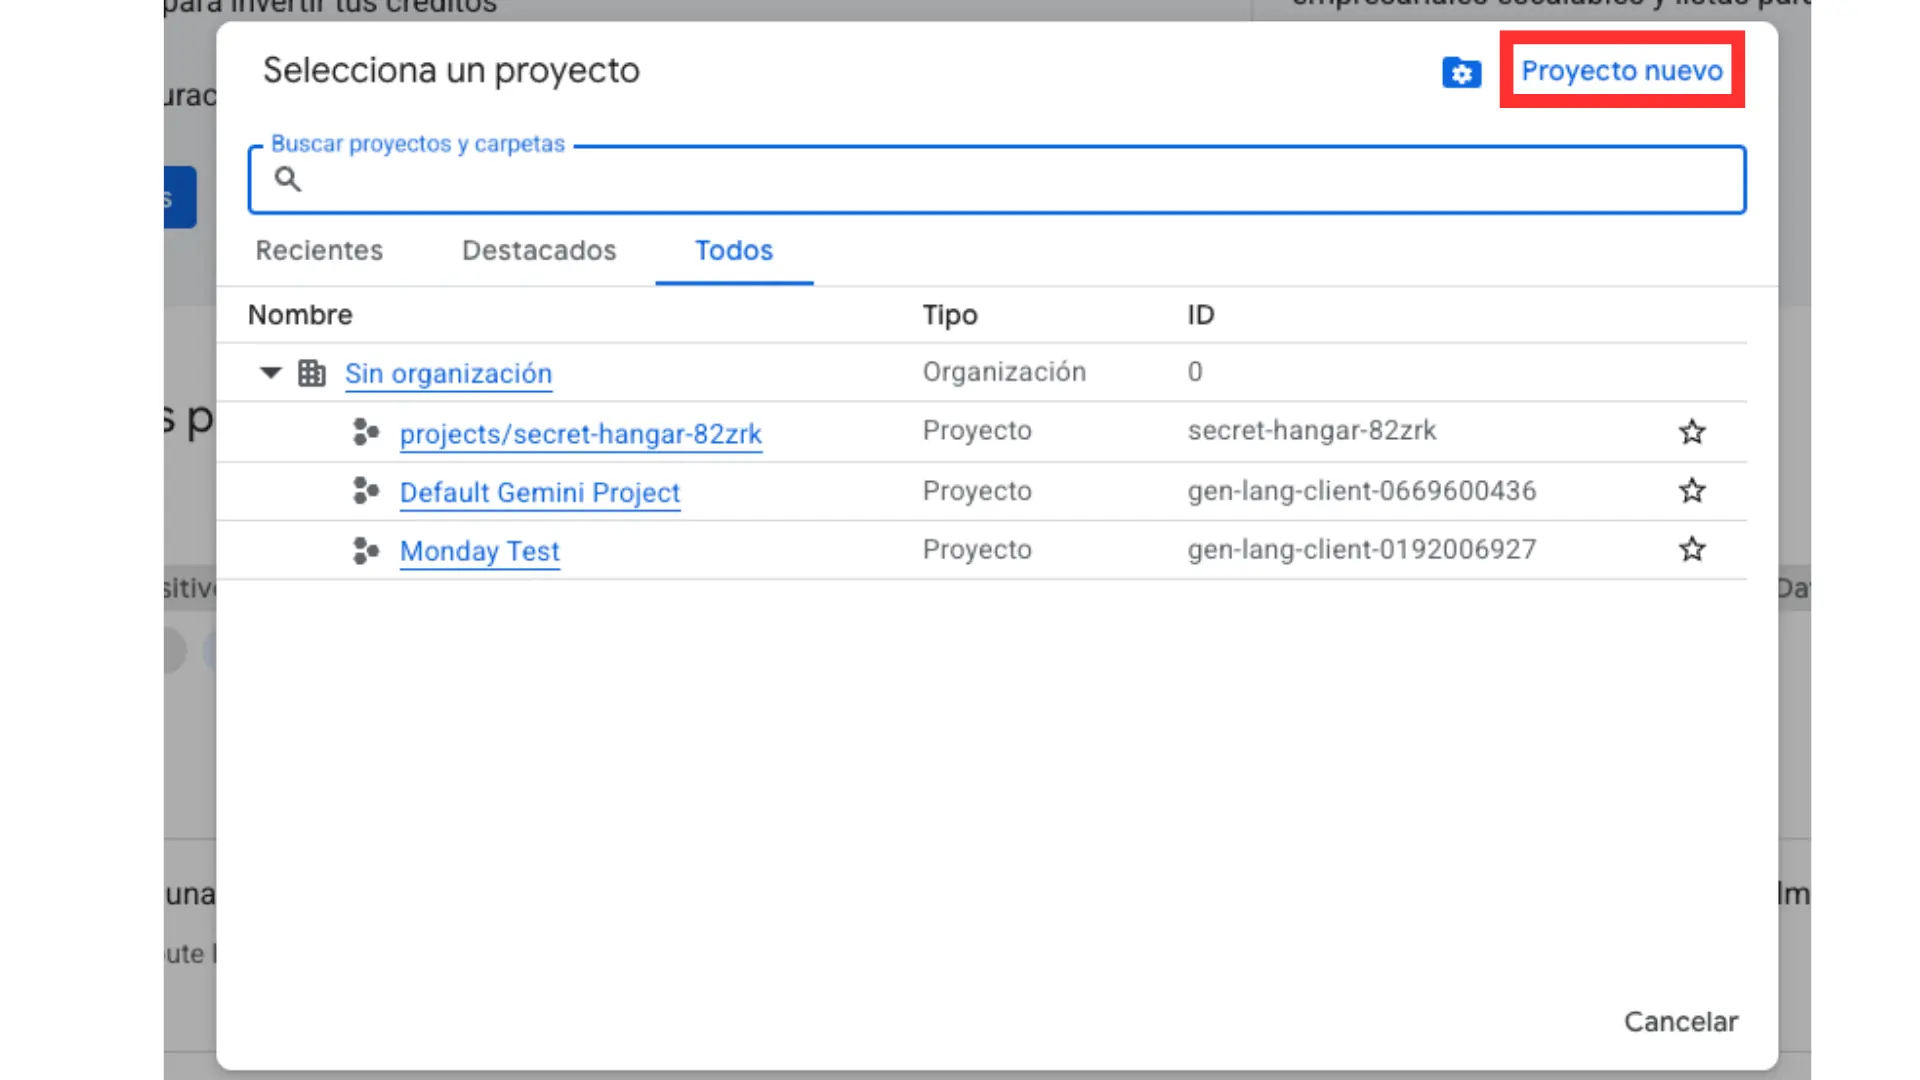Open projects/secret-hangar-82zrk link
Screen dimensions: 1920x1080
[580, 434]
